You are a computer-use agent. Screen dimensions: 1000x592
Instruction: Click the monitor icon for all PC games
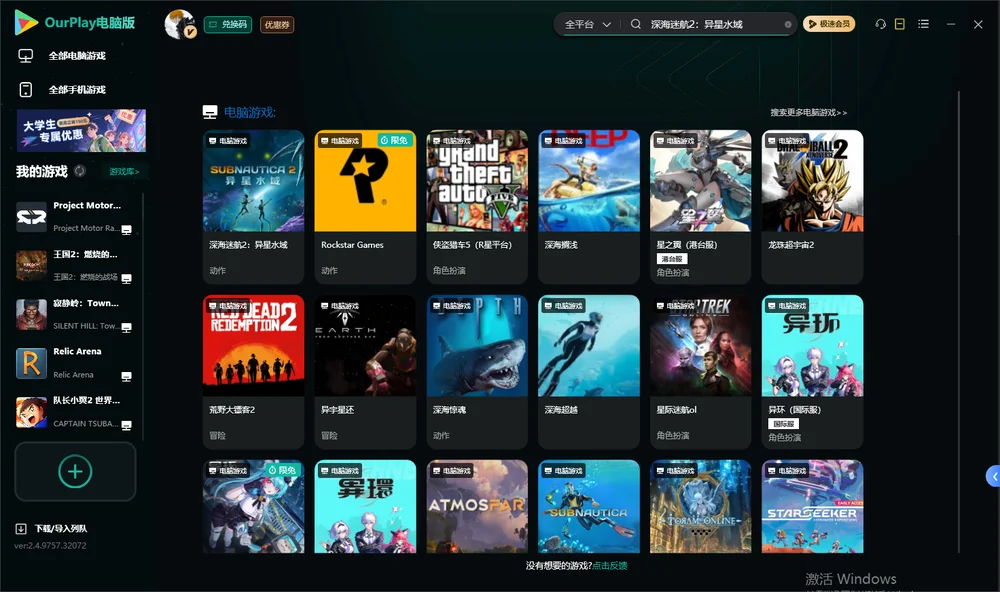pos(26,56)
